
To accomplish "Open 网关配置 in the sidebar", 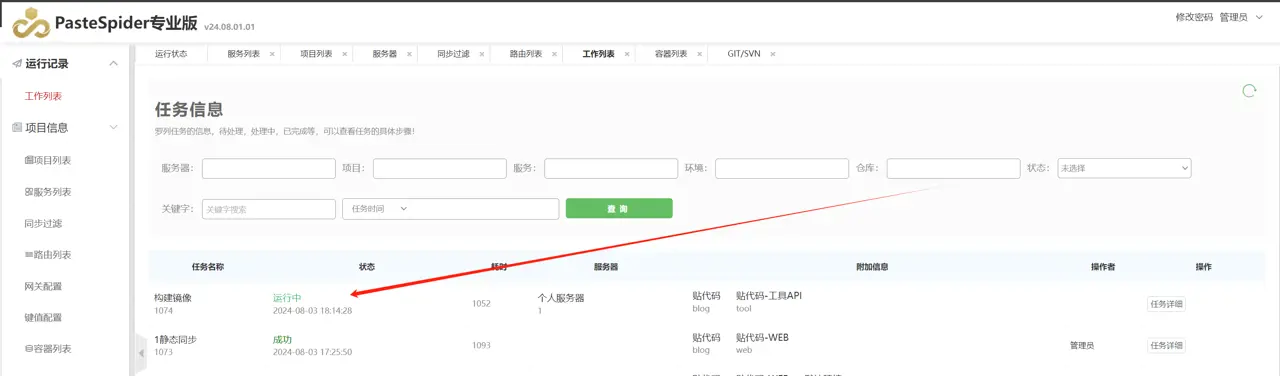I will (43, 286).
